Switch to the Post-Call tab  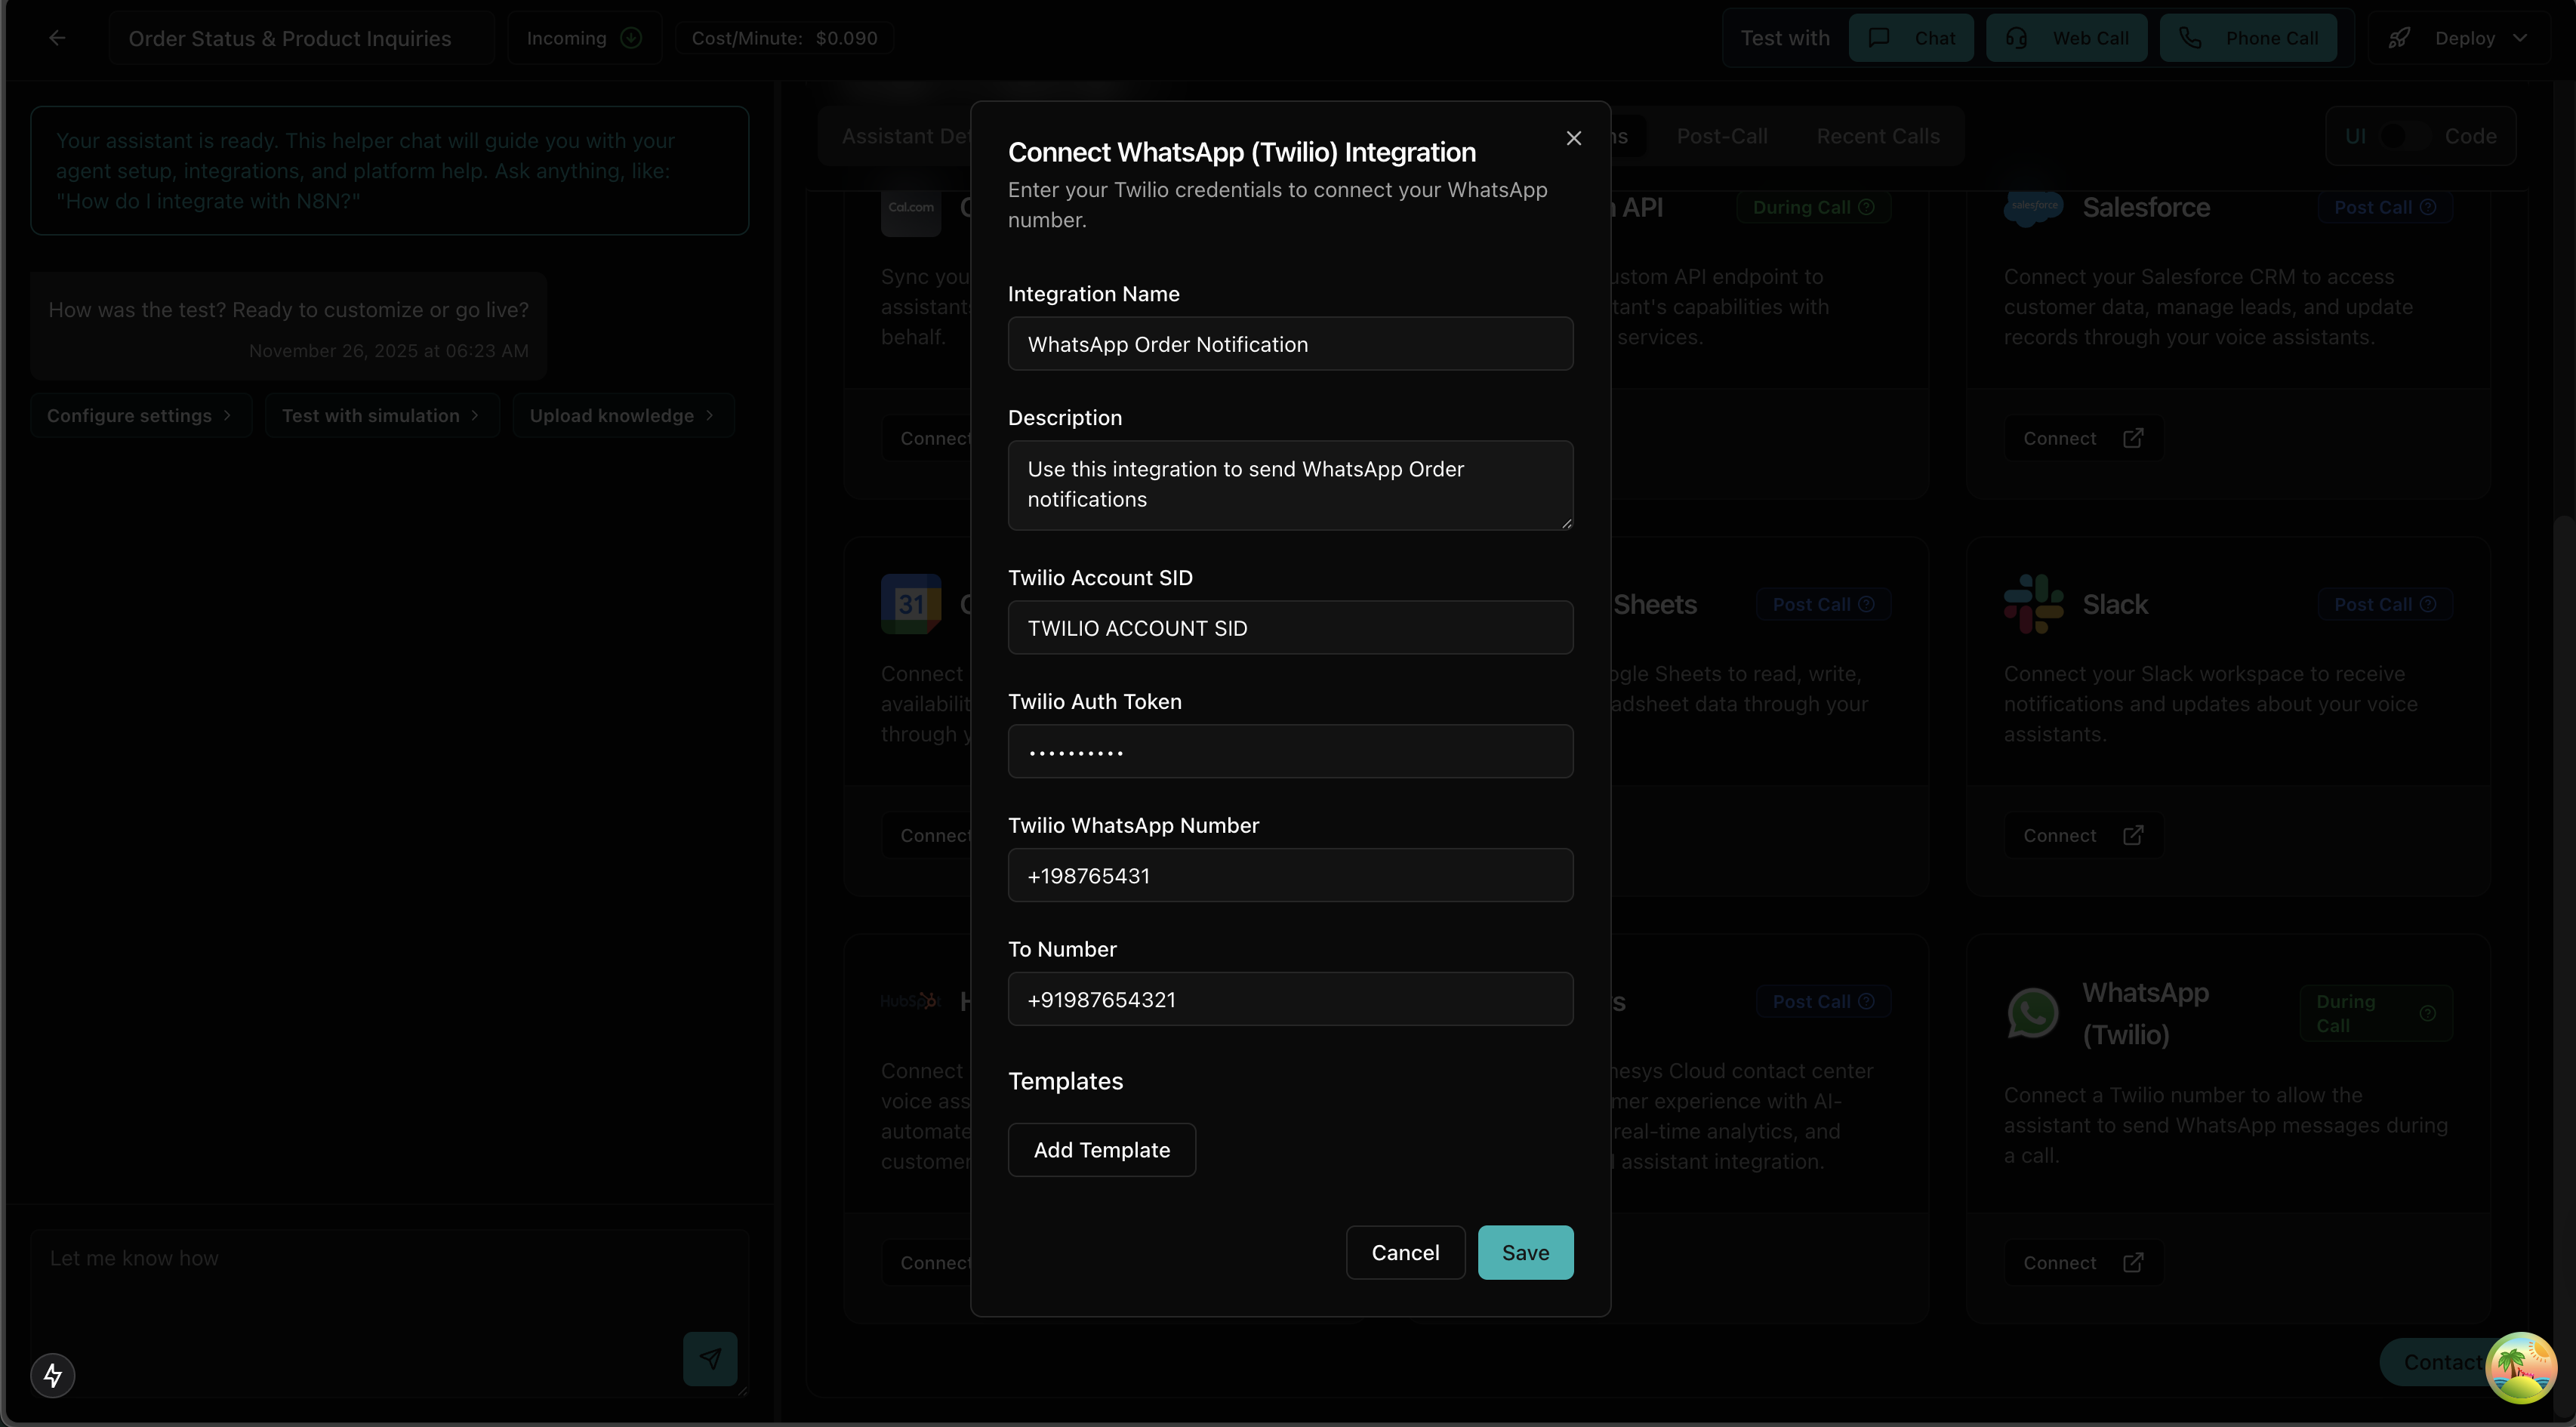(x=1722, y=135)
